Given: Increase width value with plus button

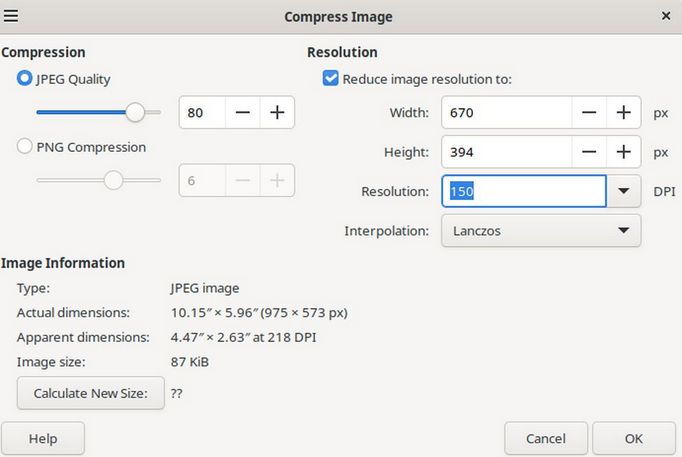Looking at the screenshot, I should (x=623, y=113).
